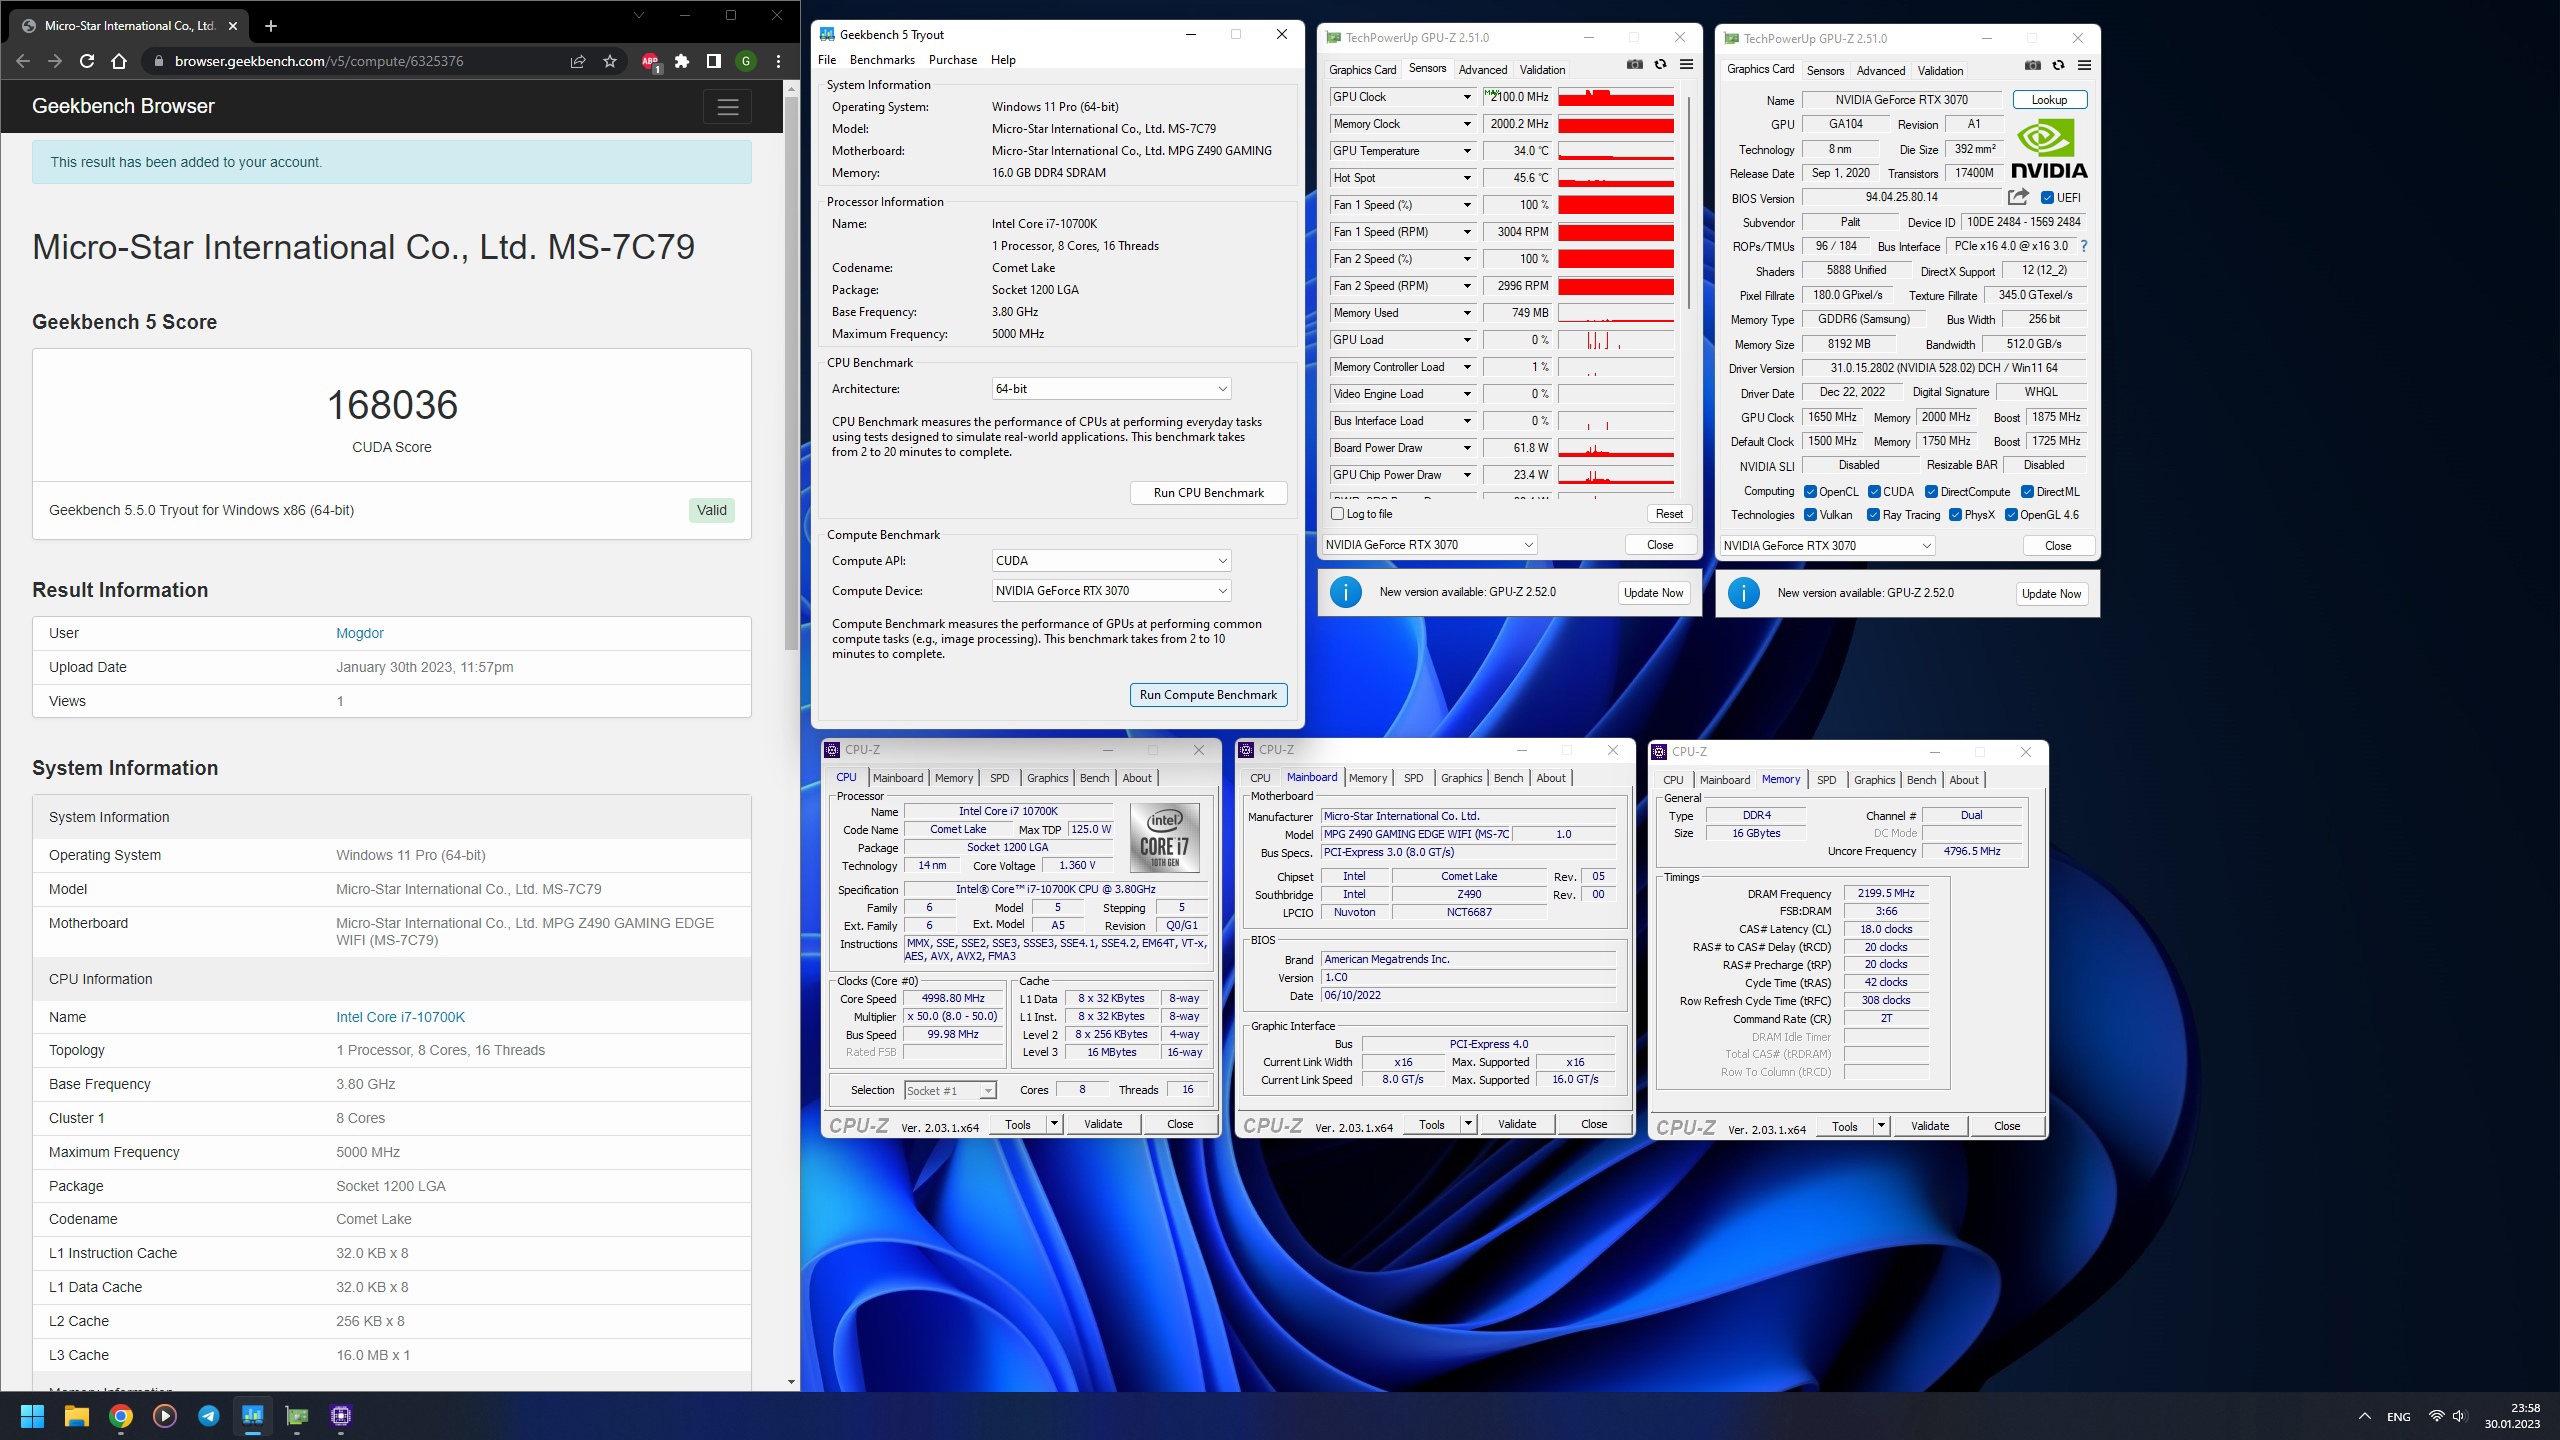Go to the Chrome home page
Image resolution: width=2560 pixels, height=1440 pixels.
click(119, 61)
